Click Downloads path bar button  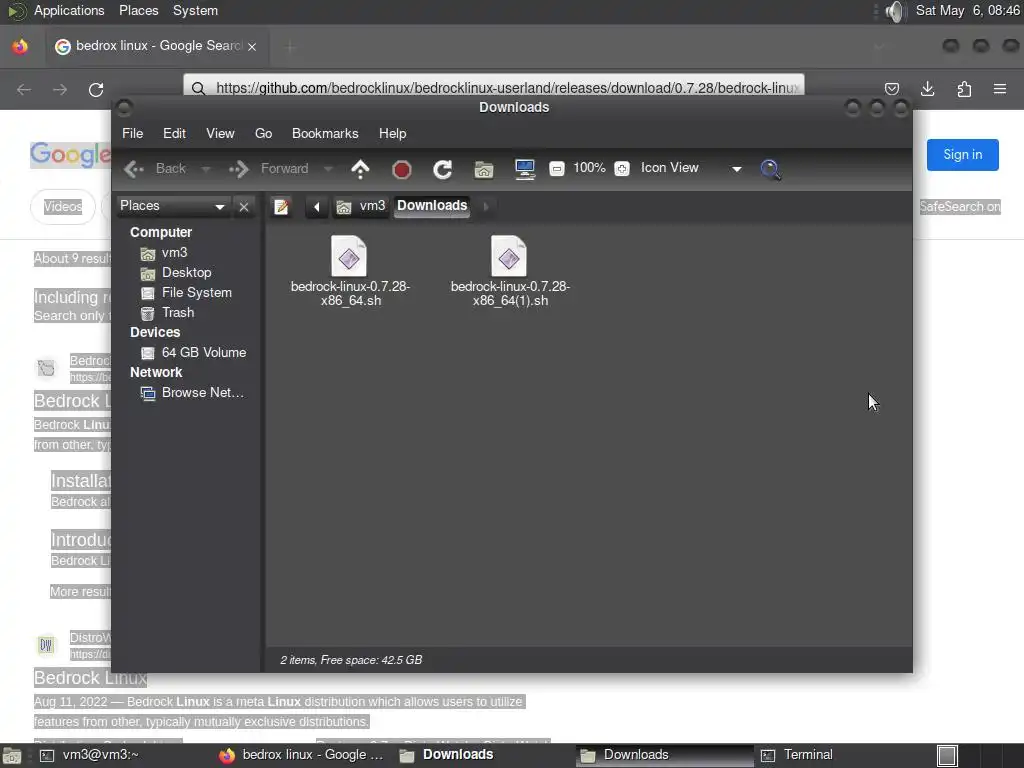pyautogui.click(x=432, y=206)
